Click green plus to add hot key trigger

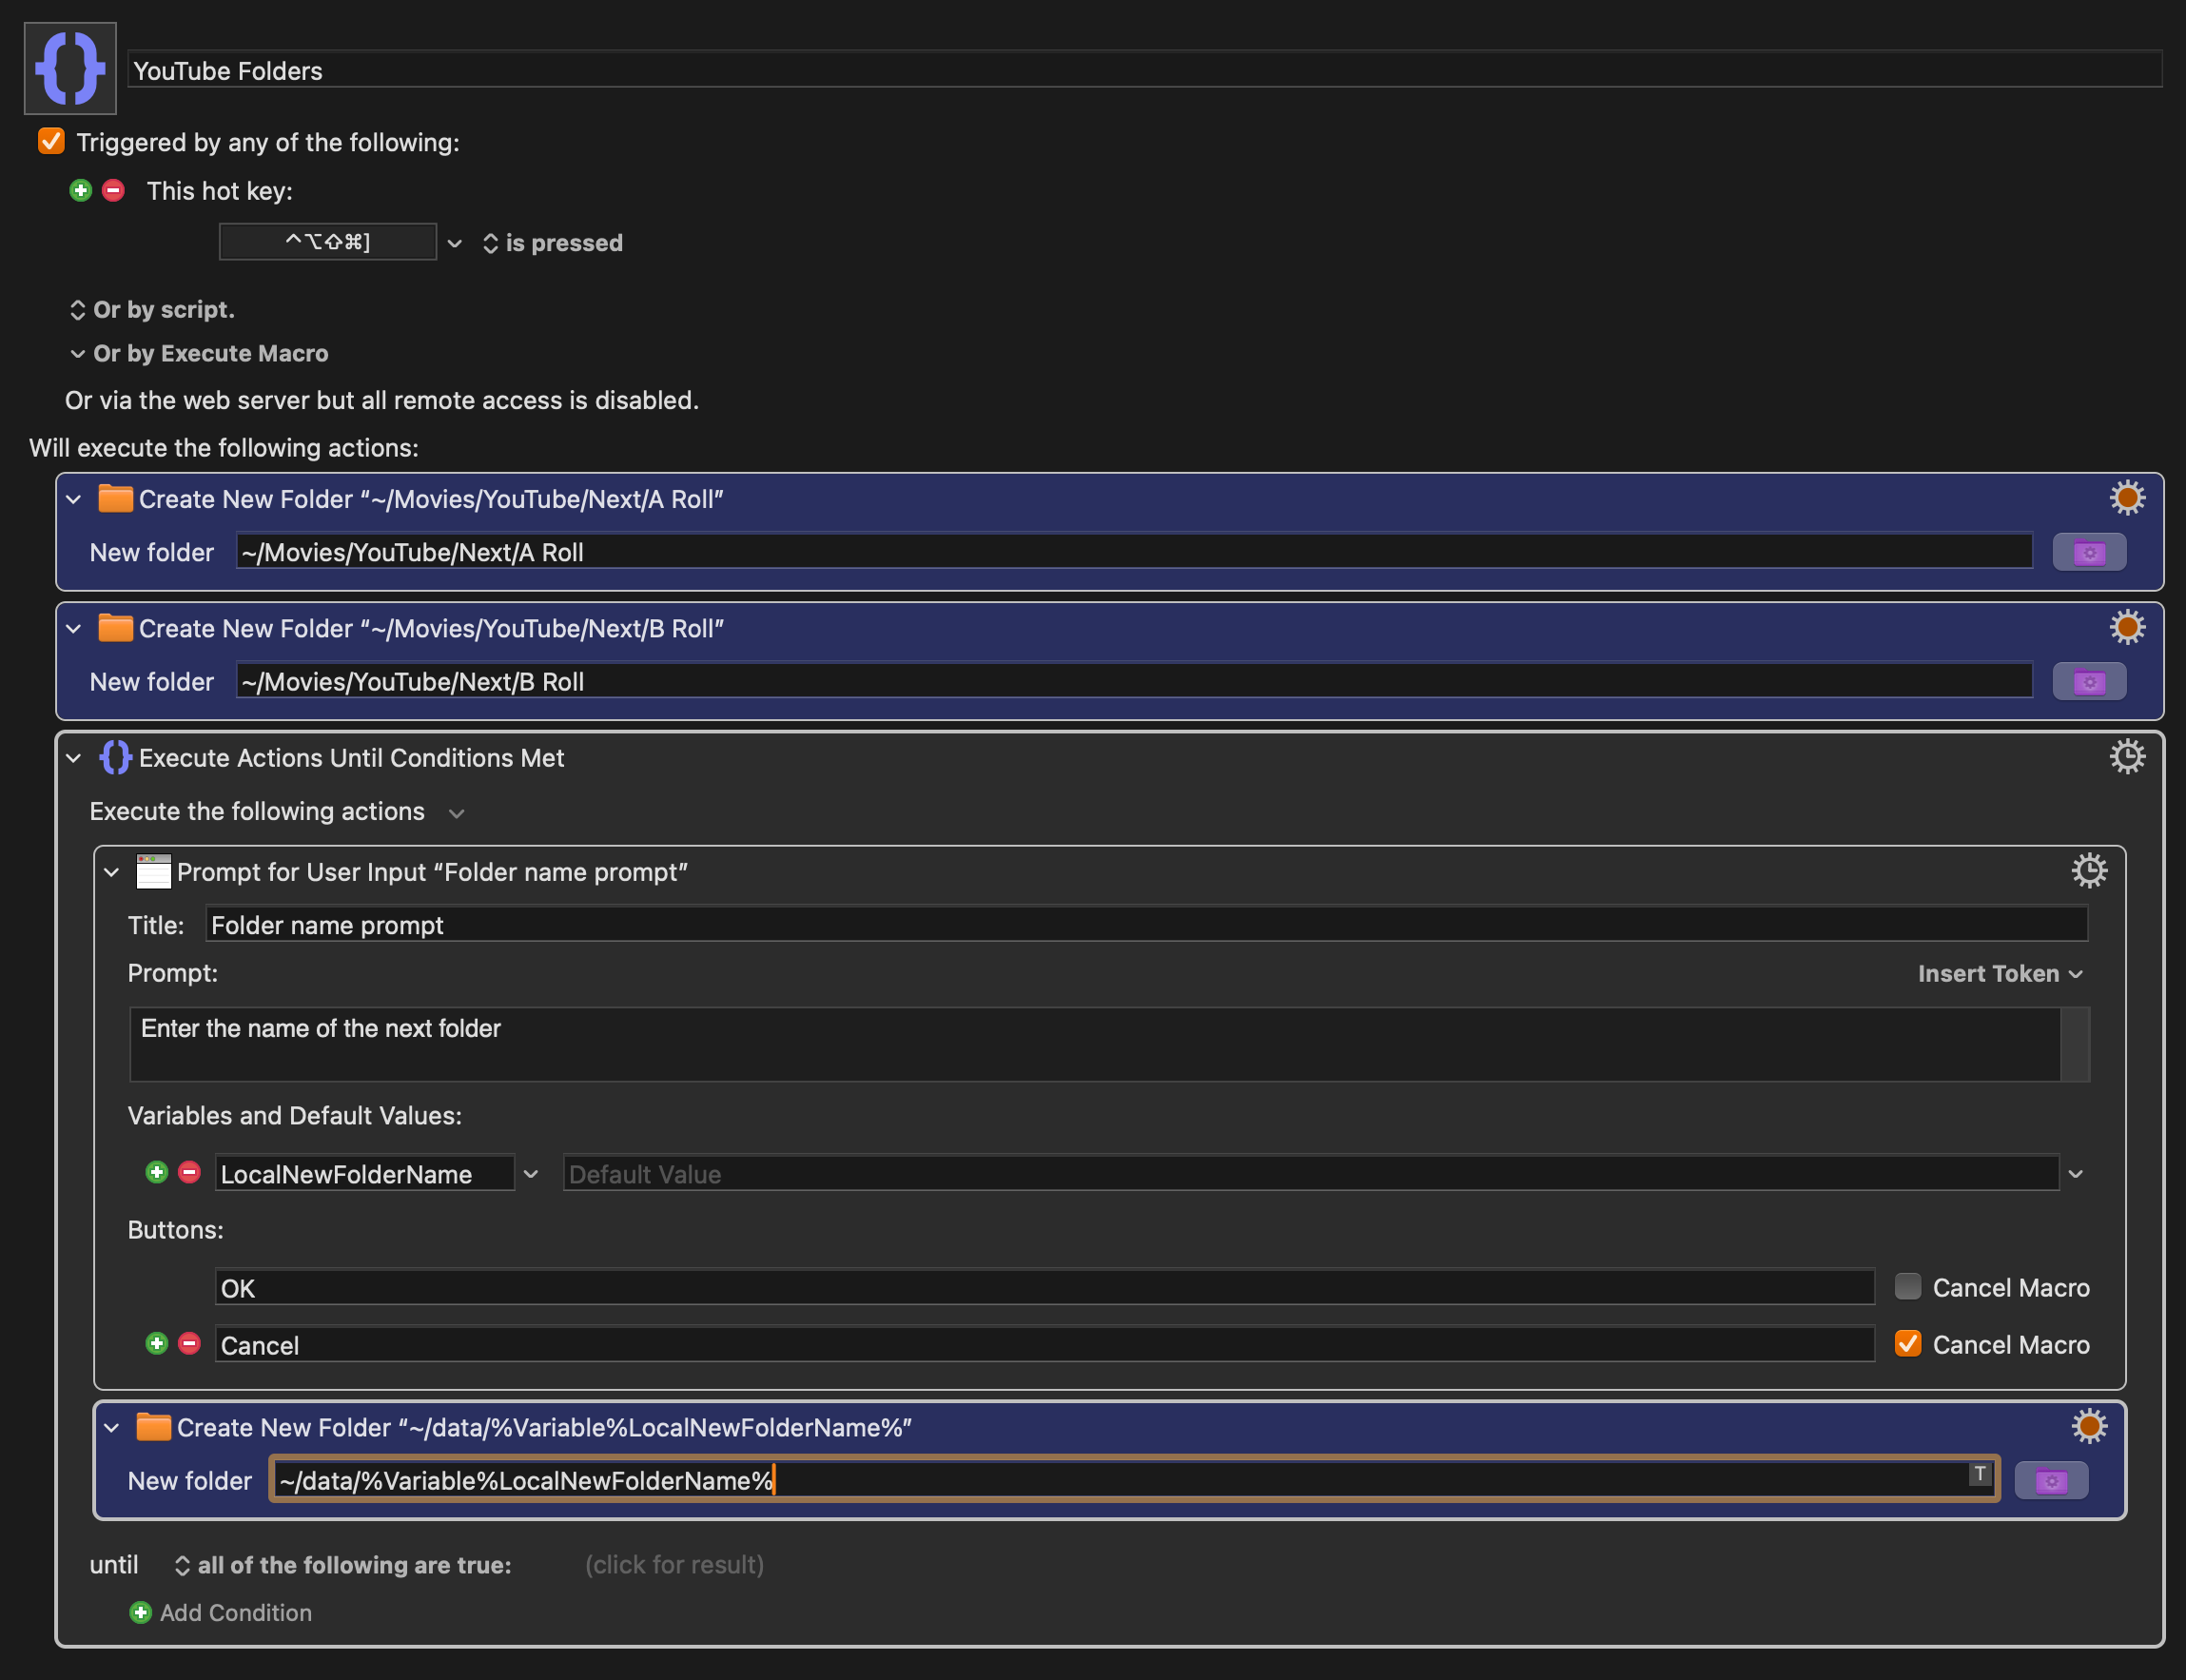point(81,190)
